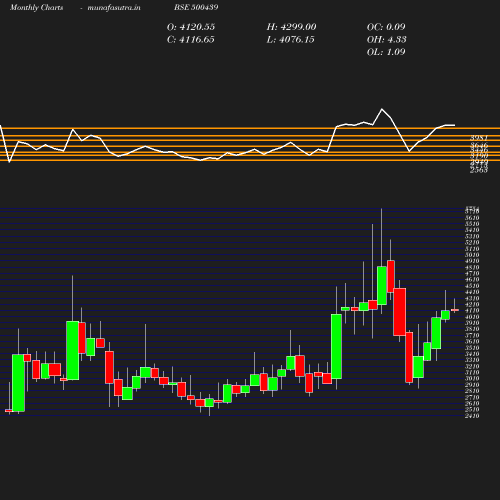The image size is (500, 500).
Task: Click the 2410 price axis label
Action: click(x=472, y=416)
